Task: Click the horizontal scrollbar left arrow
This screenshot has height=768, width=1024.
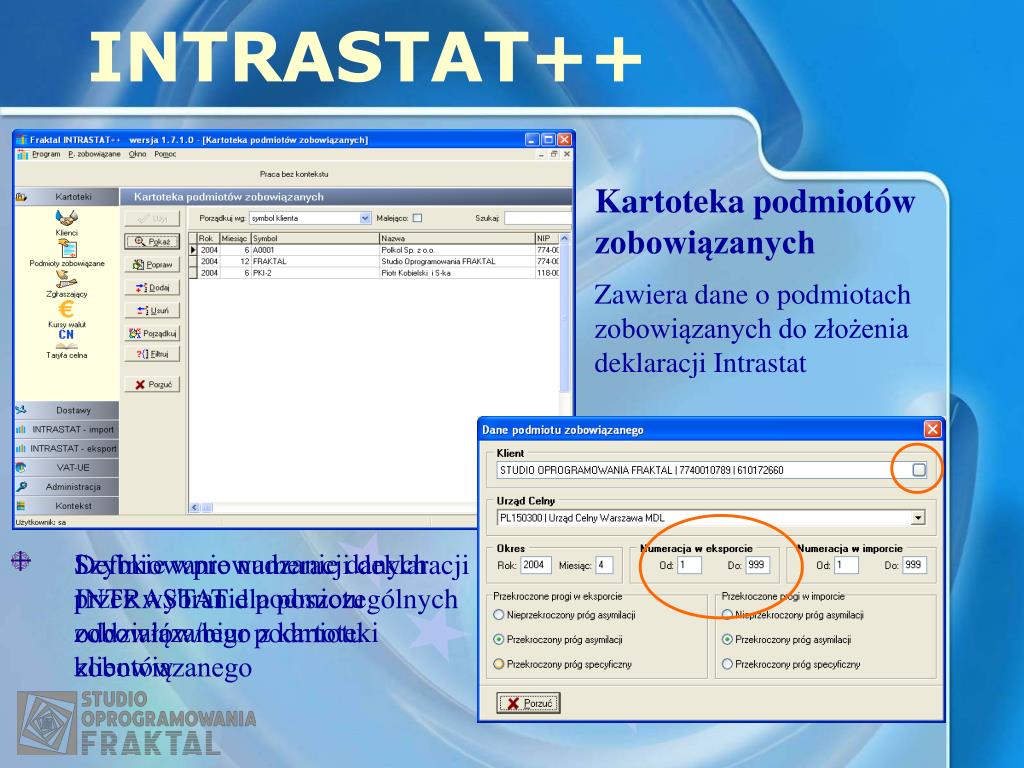Action: 195,507
